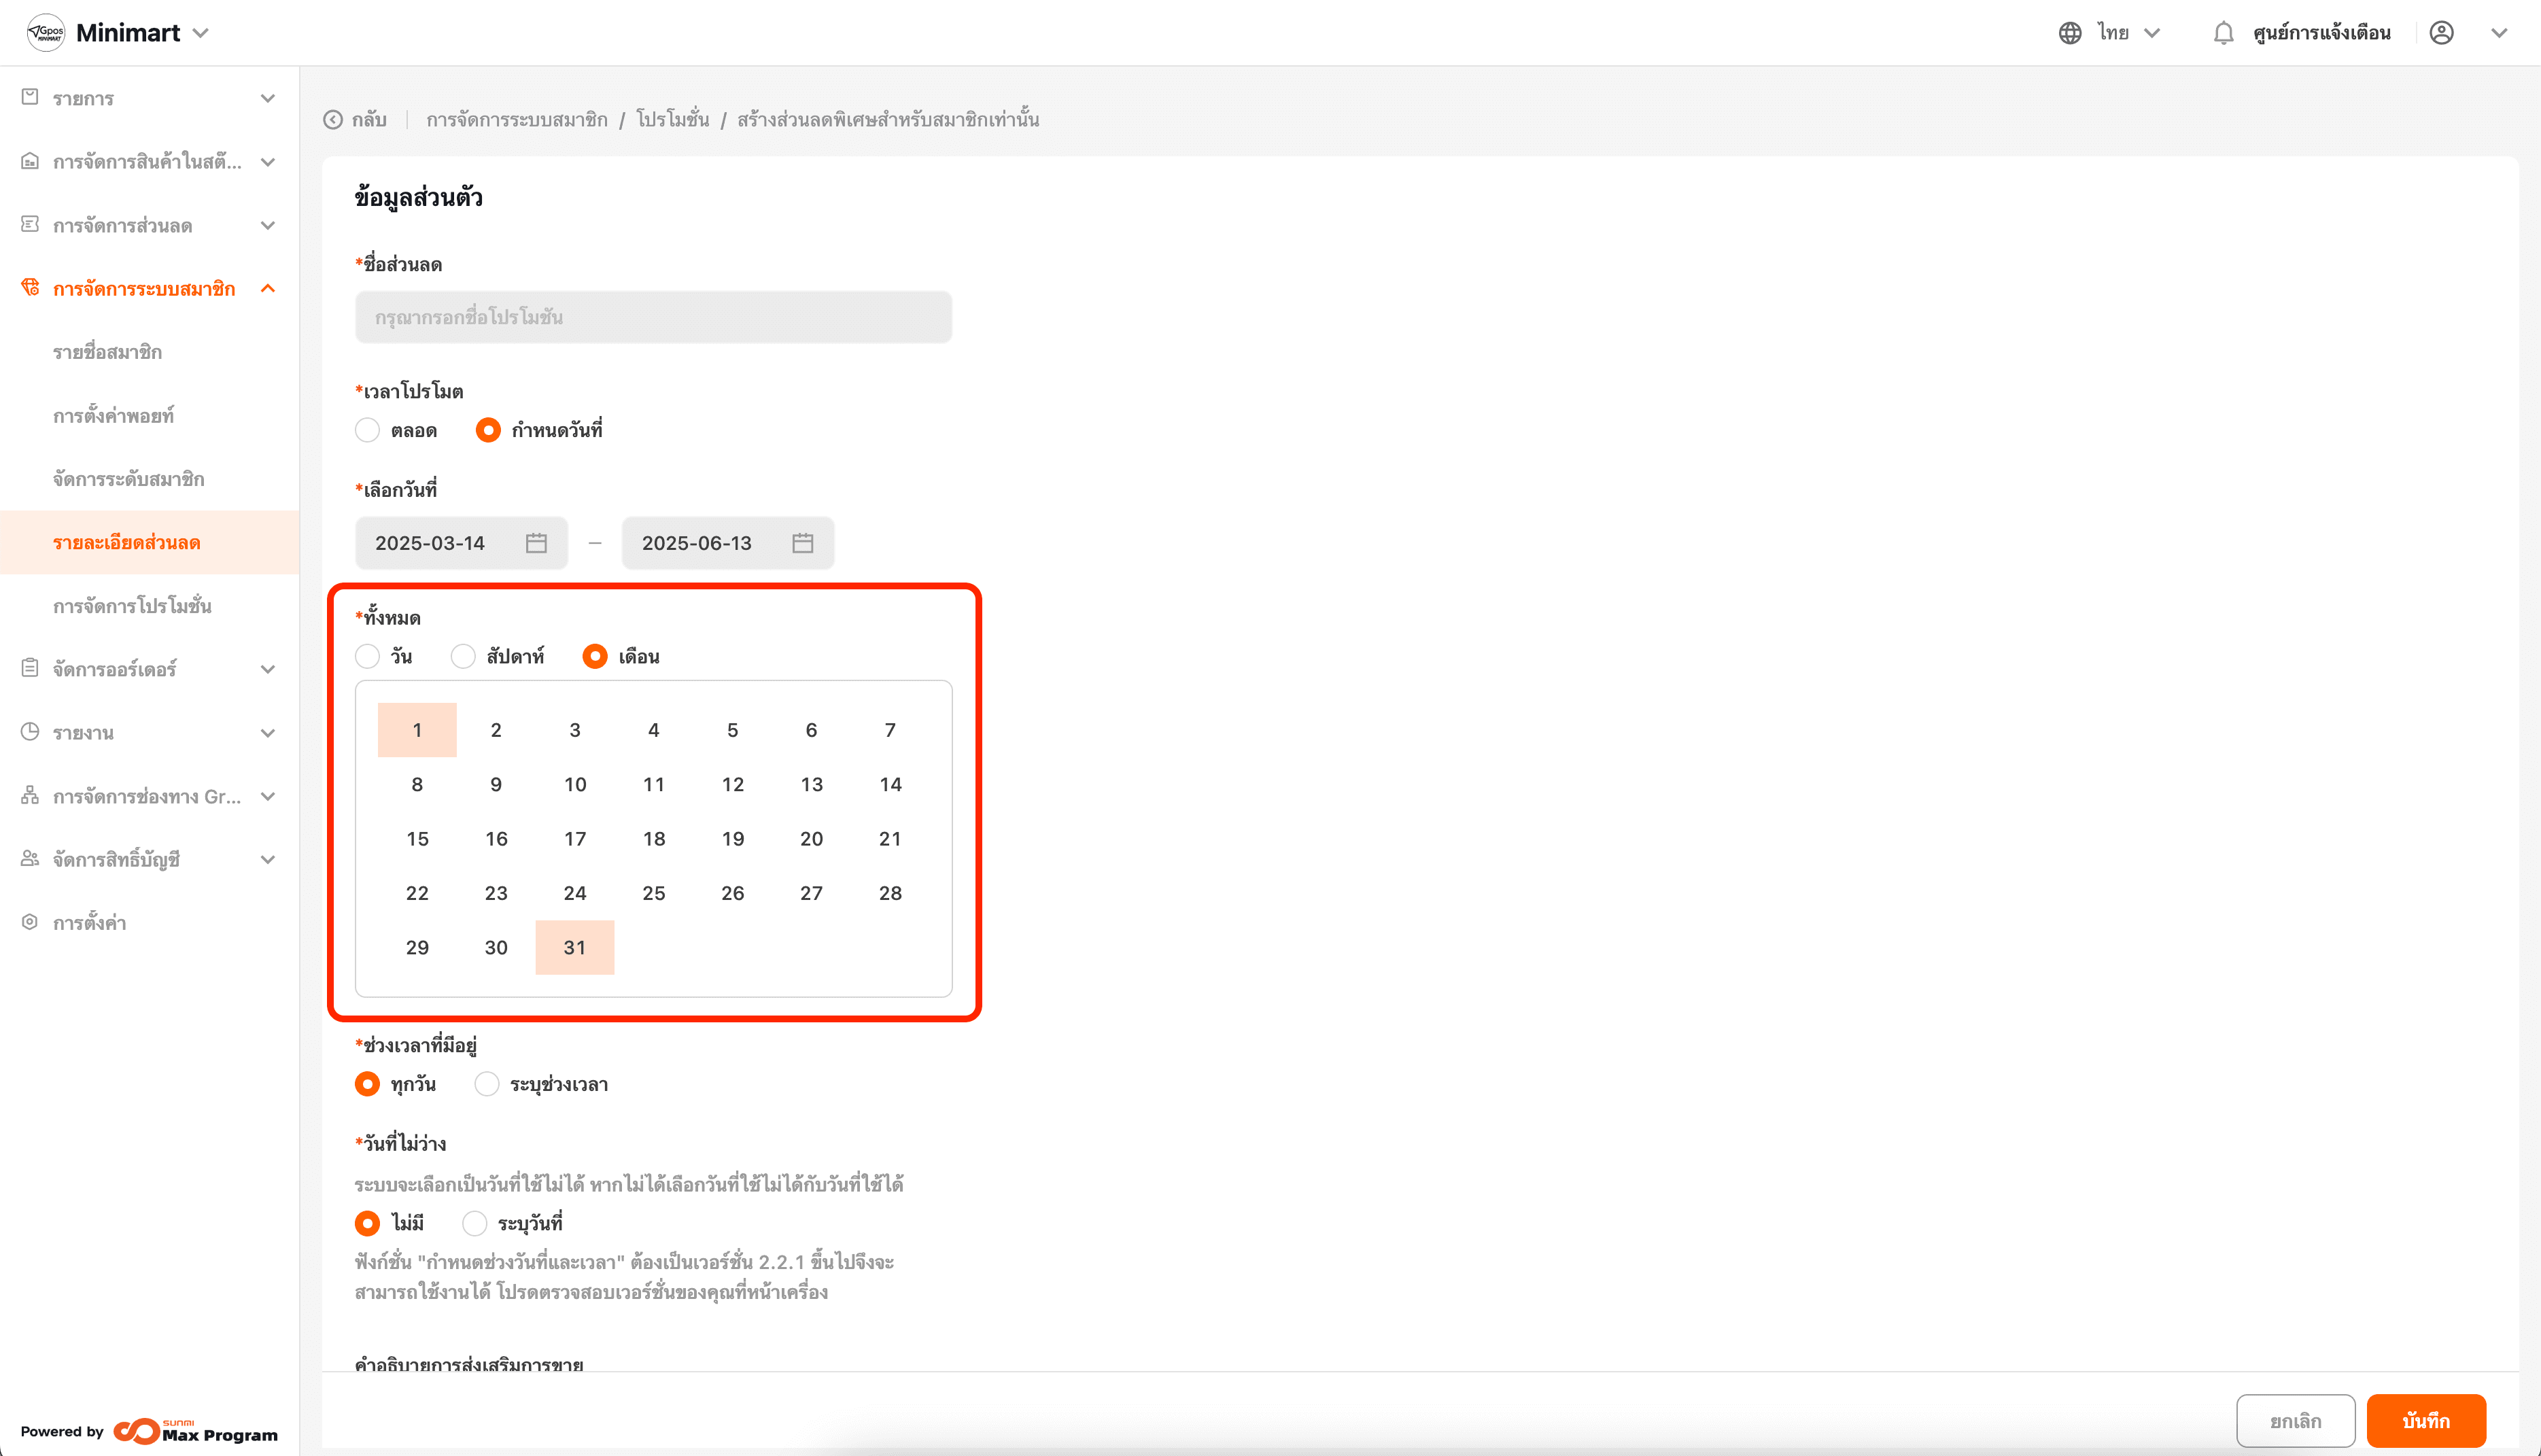Click the รายงาน pie chart icon
2541x1456 pixels.
30,732
